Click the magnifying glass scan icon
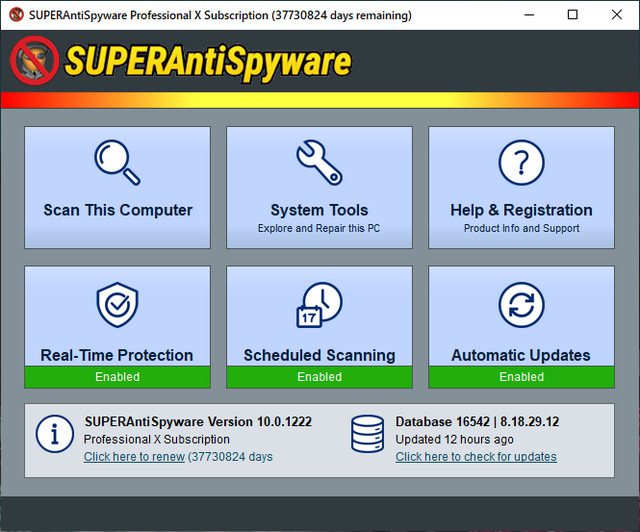The height and width of the screenshot is (532, 640). coord(117,162)
